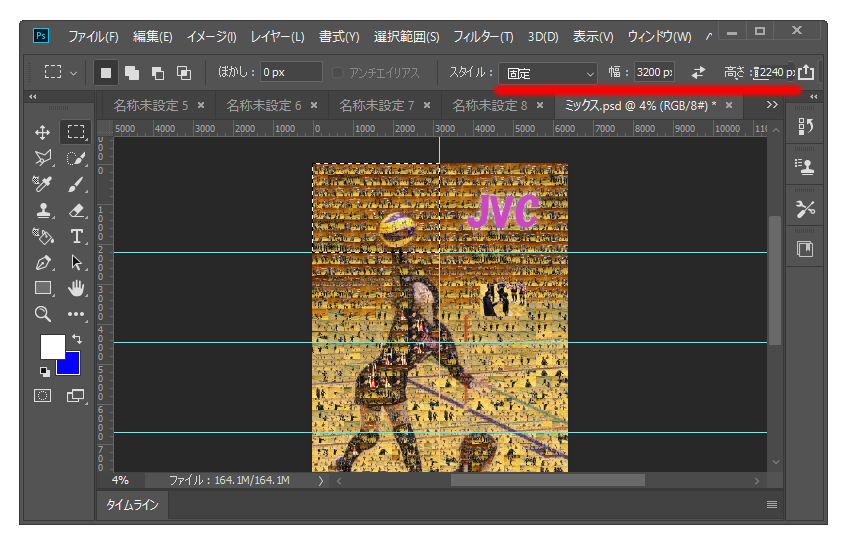This screenshot has height=550, width=850.
Task: Switch to the 名称未設定 5 tab
Action: point(150,106)
